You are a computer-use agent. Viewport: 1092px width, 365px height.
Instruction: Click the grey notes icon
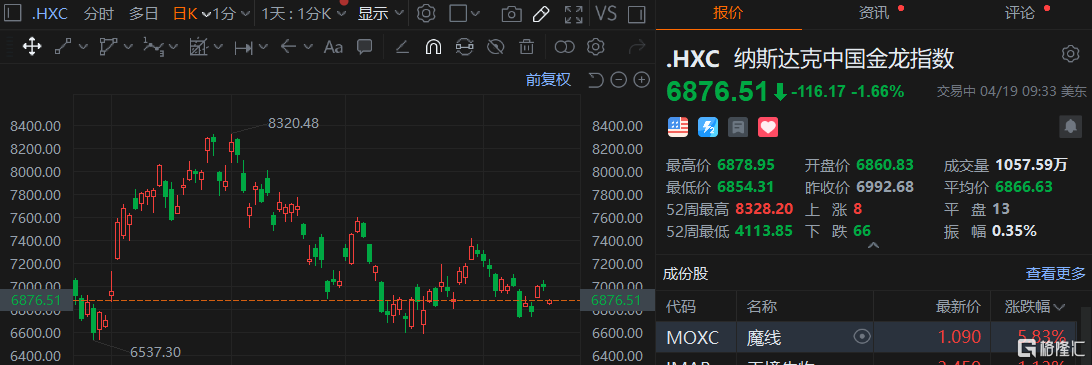(738, 127)
